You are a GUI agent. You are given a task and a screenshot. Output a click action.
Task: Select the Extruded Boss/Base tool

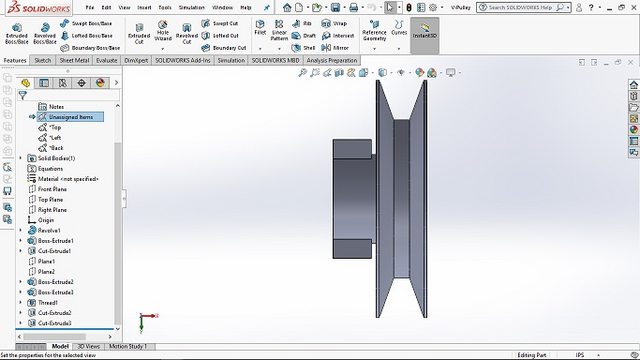(17, 33)
